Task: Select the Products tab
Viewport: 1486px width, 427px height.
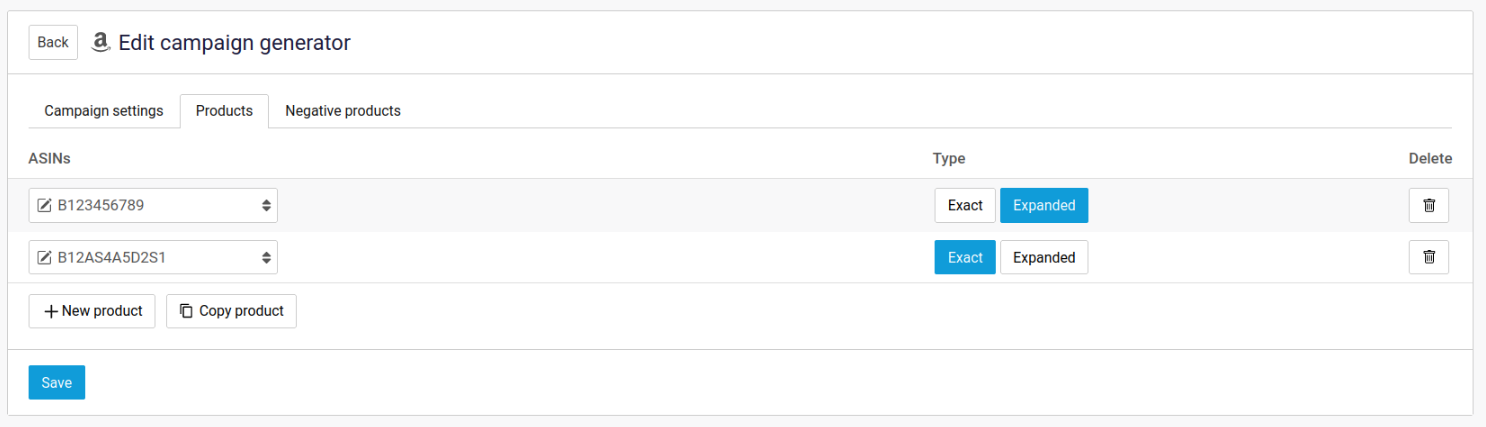Action: click(x=224, y=111)
